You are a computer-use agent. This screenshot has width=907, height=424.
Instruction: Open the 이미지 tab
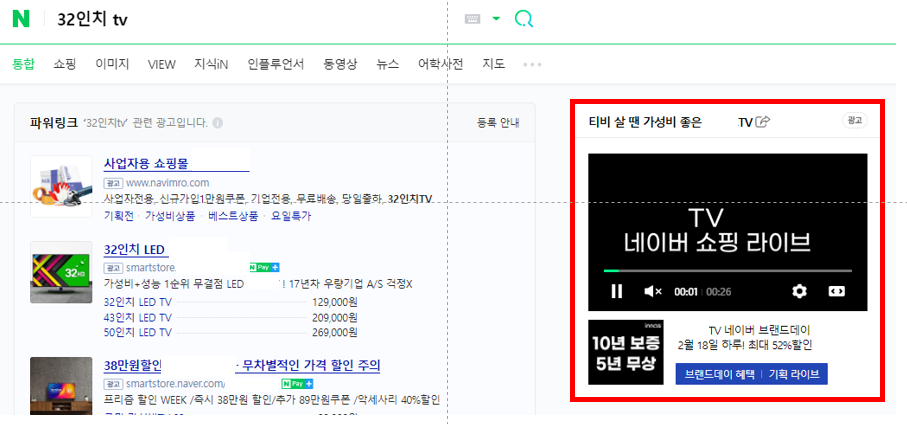tap(112, 64)
